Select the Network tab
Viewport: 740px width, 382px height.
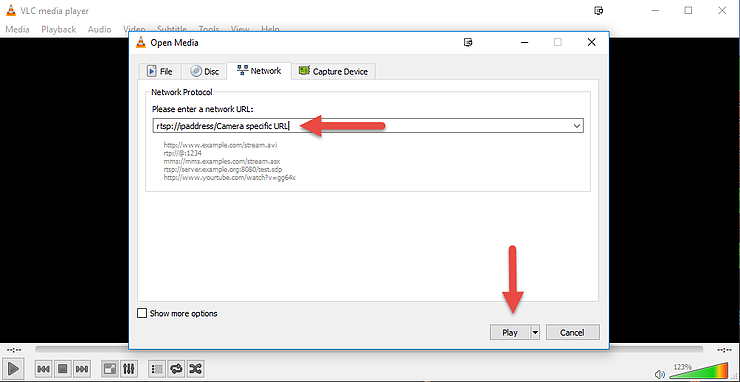pyautogui.click(x=259, y=71)
